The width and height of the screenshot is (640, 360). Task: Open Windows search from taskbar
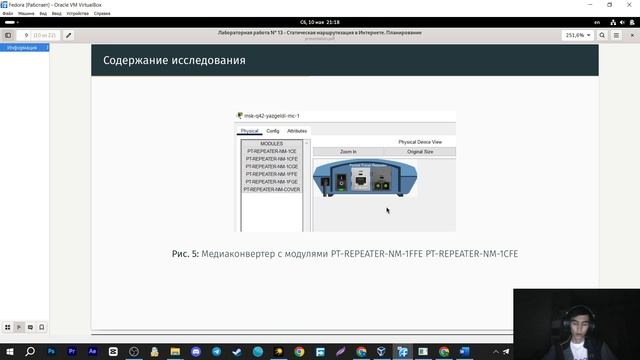click(x=30, y=352)
